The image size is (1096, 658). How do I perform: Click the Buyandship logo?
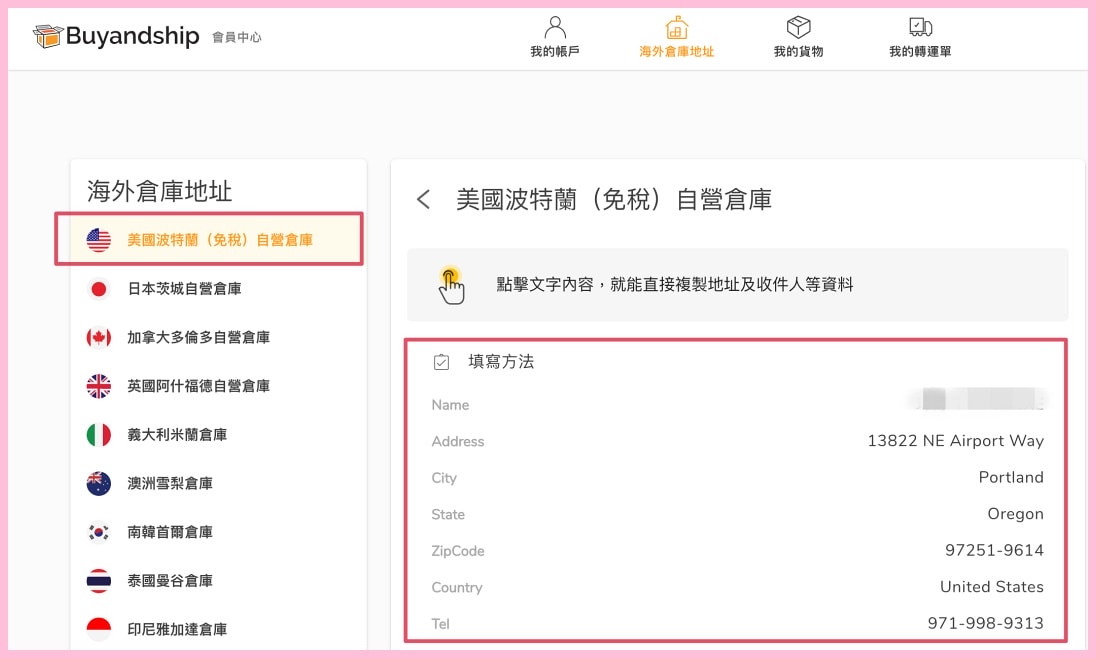coord(116,37)
